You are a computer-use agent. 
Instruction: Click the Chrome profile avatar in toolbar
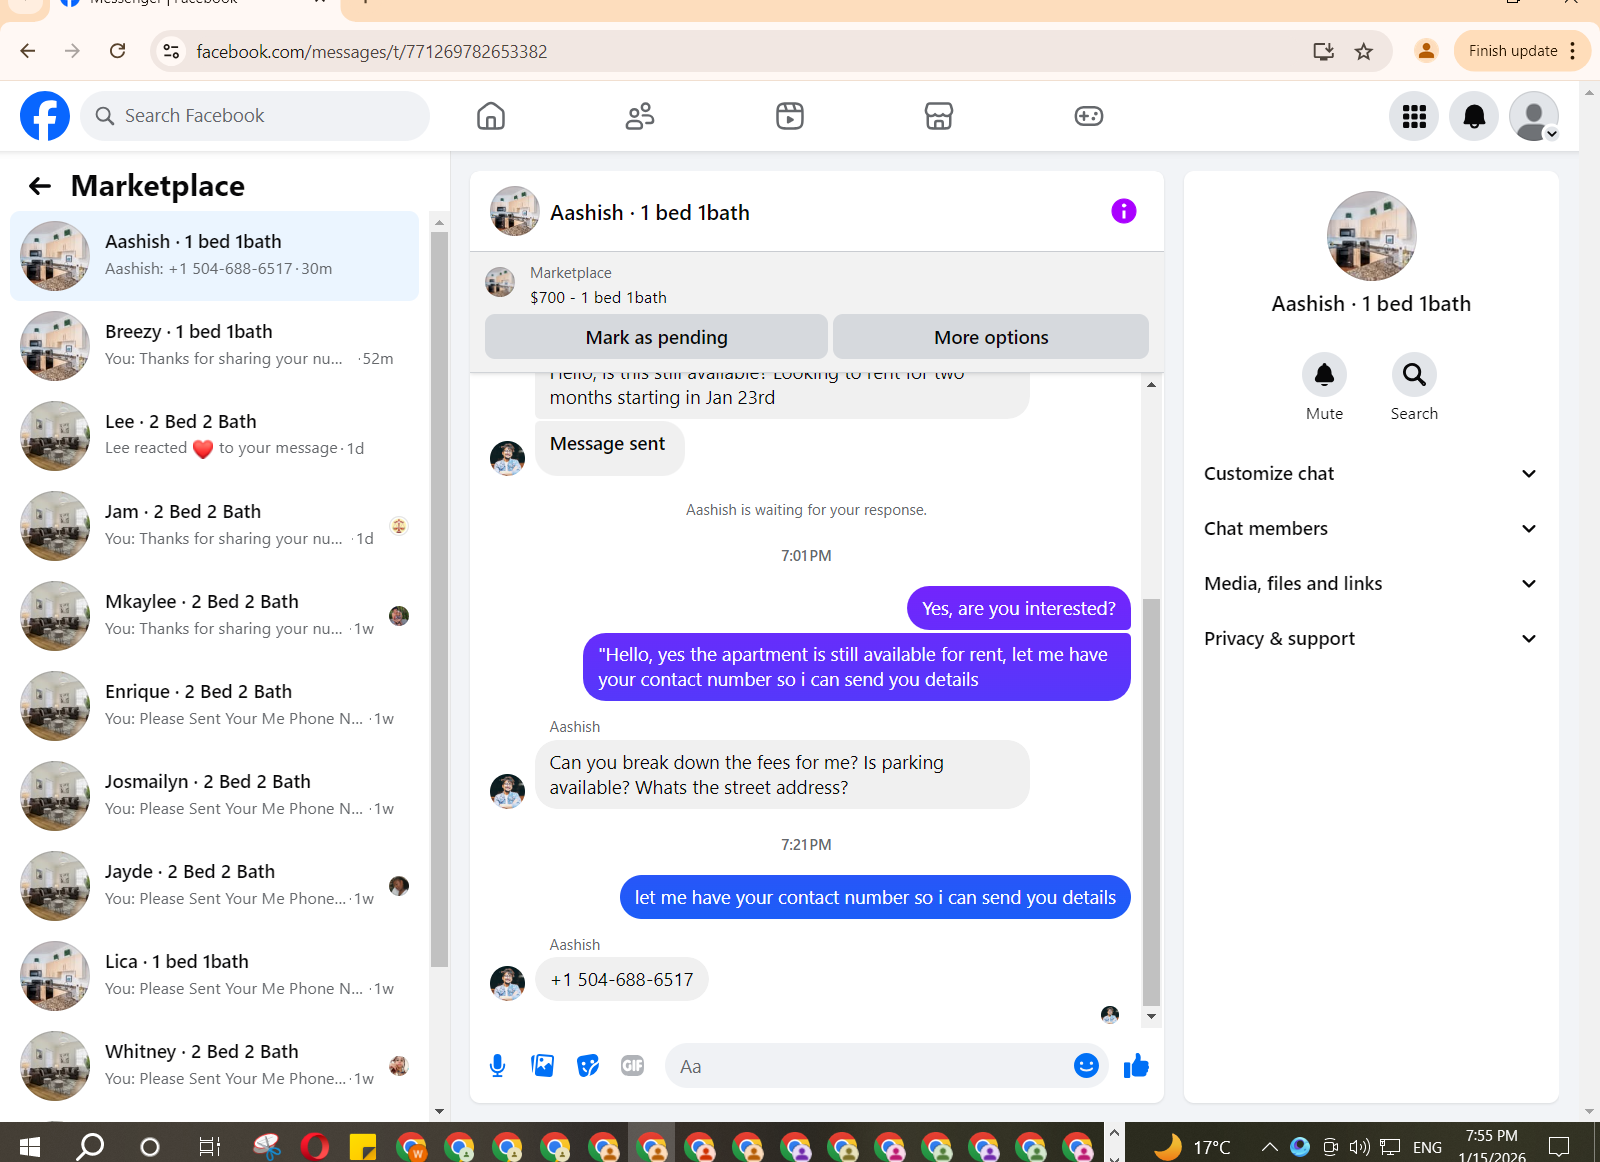click(1426, 51)
